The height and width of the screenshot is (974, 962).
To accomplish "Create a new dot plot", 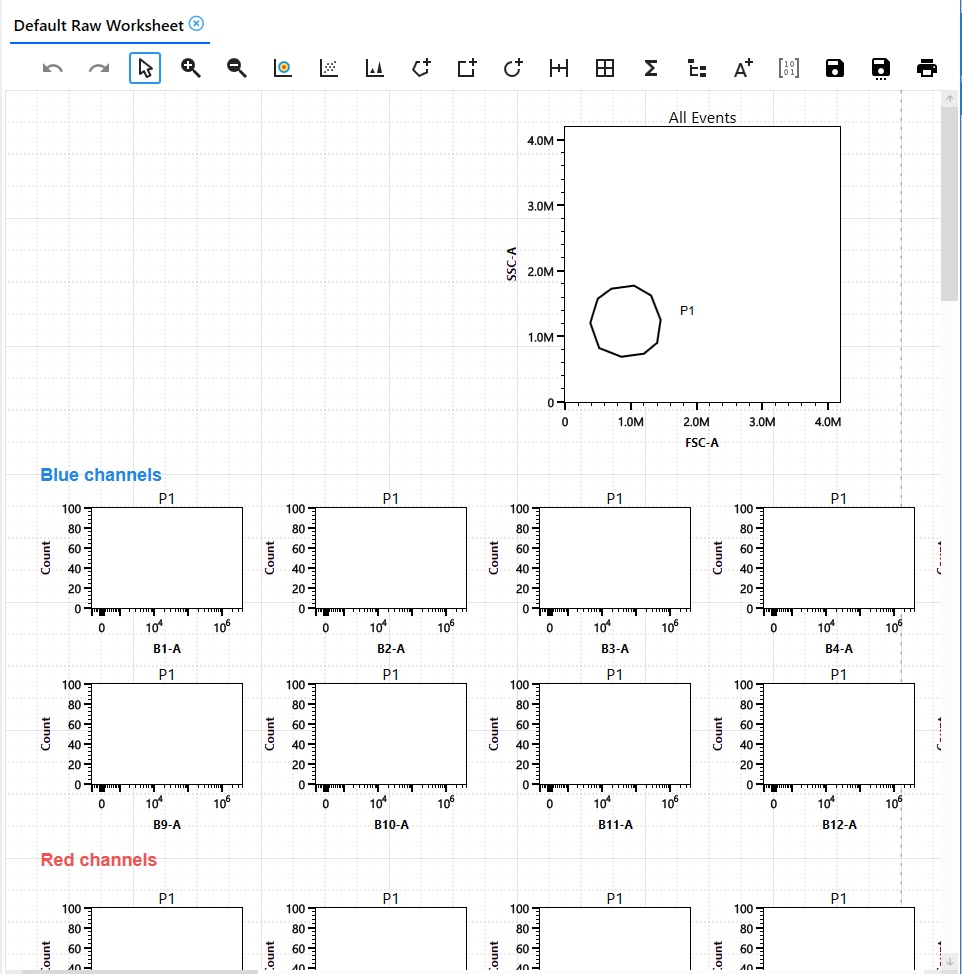I will tap(328, 68).
